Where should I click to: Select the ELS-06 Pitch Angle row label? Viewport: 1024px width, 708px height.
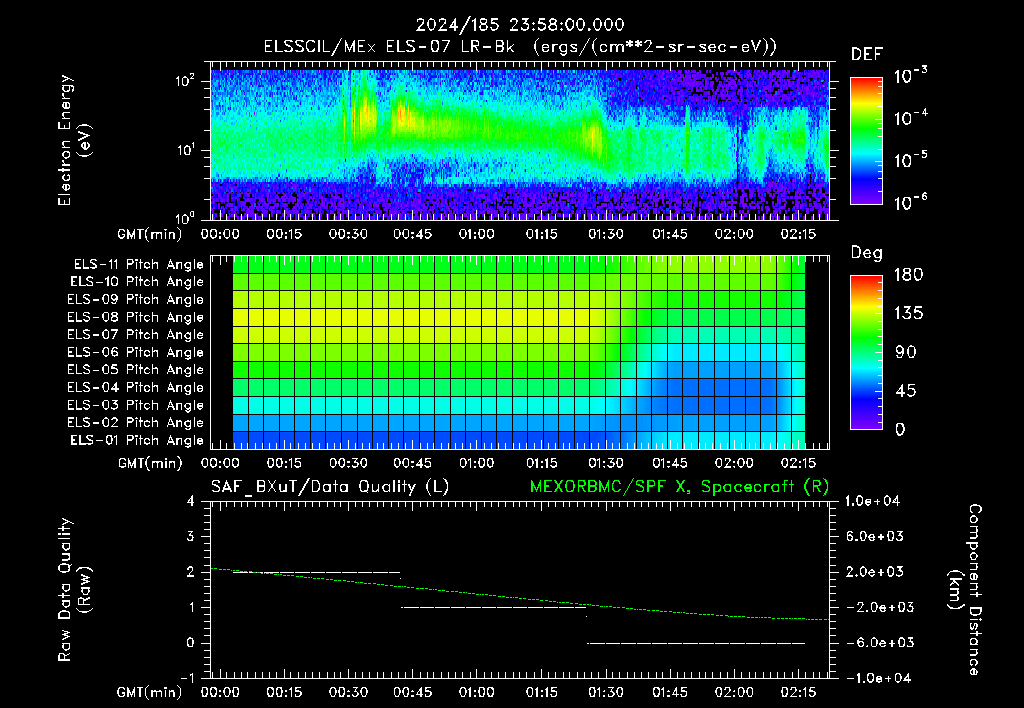(136, 352)
